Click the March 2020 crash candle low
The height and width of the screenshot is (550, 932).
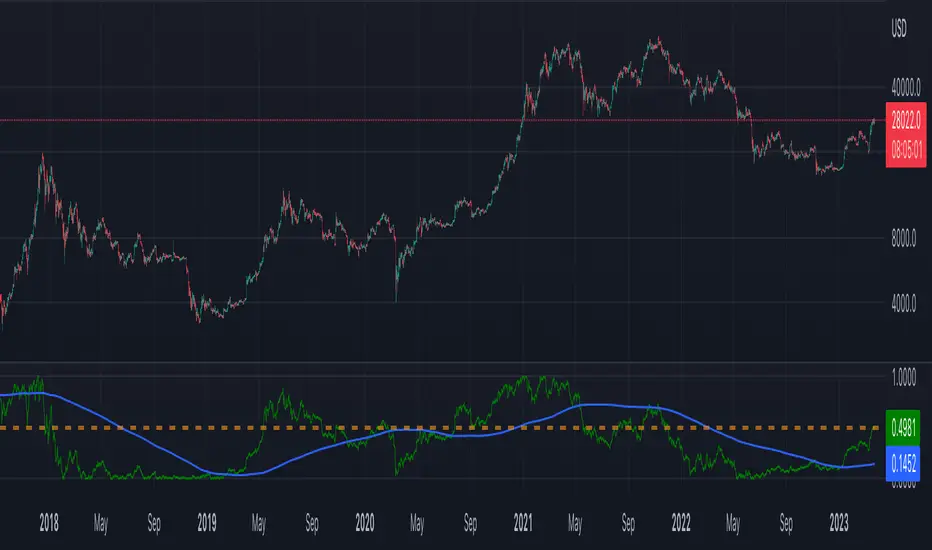[396, 299]
